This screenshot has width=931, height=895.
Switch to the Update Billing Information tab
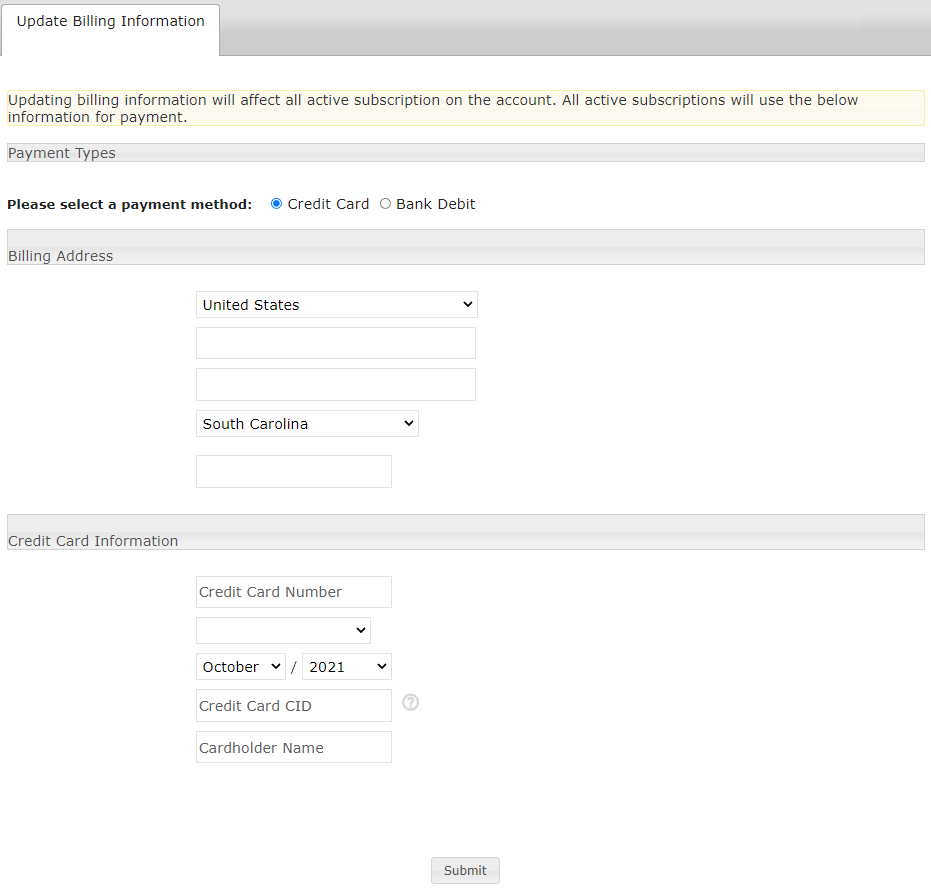(x=110, y=22)
